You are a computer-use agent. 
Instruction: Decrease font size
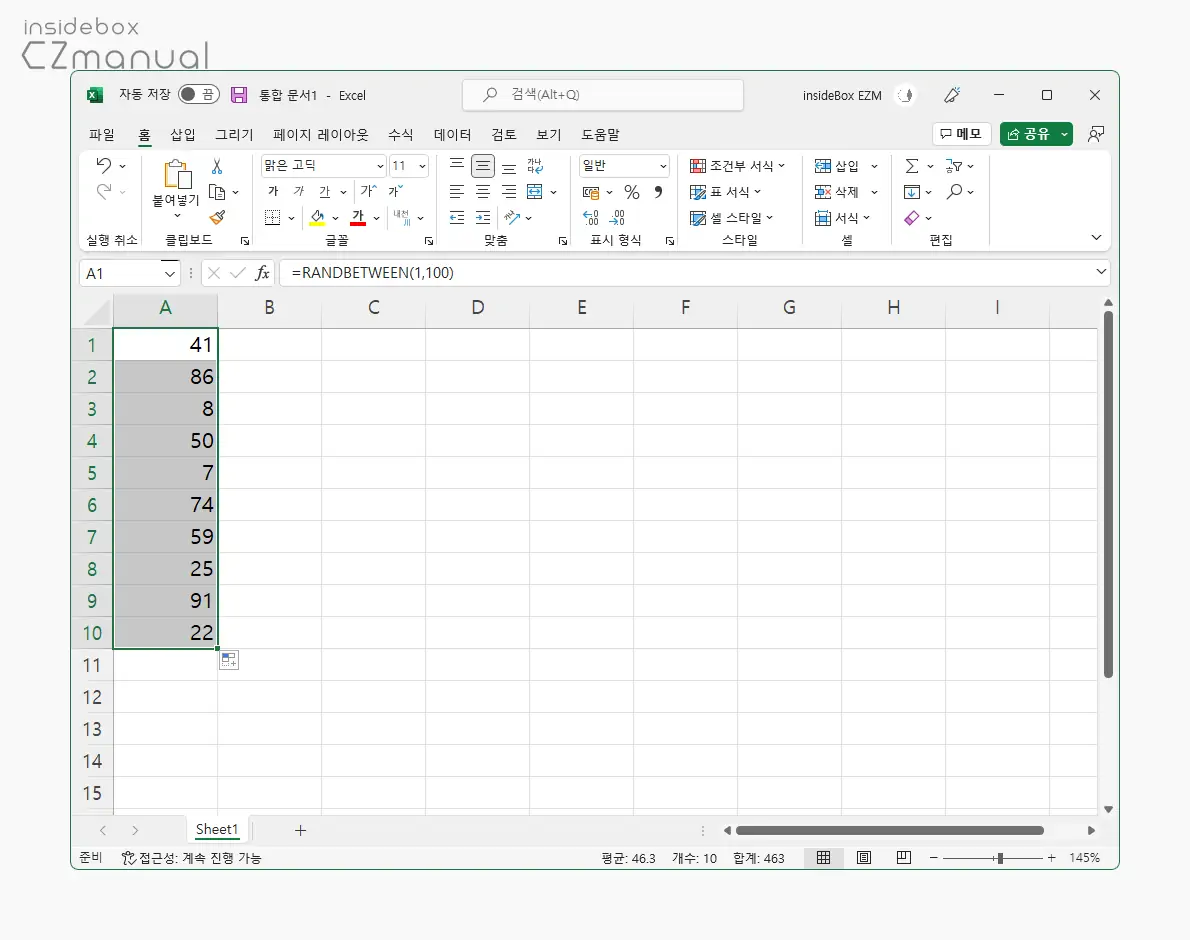click(x=395, y=191)
